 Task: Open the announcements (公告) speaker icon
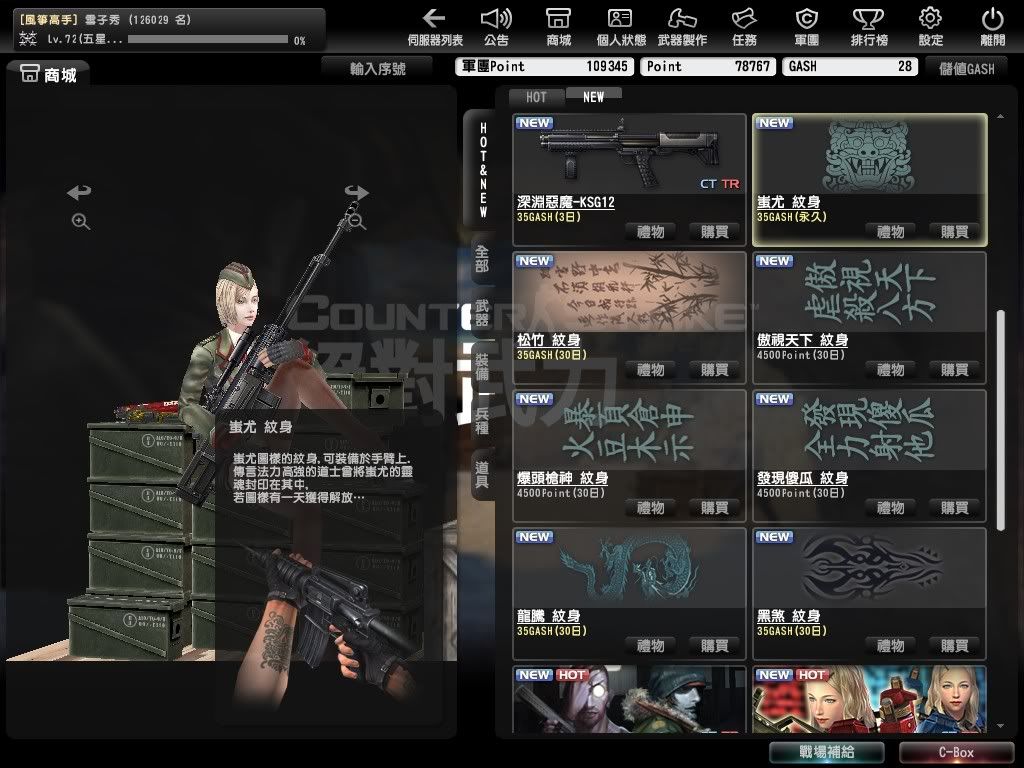point(496,19)
